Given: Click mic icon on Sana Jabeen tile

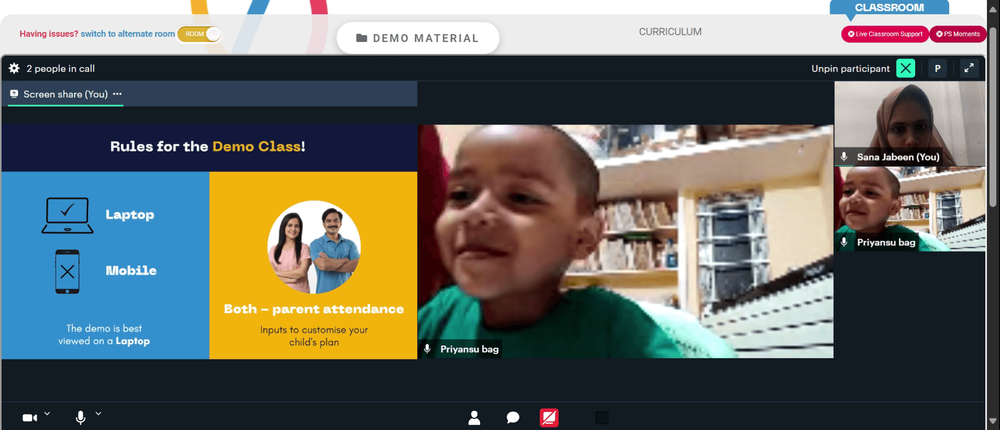Looking at the screenshot, I should (x=844, y=156).
